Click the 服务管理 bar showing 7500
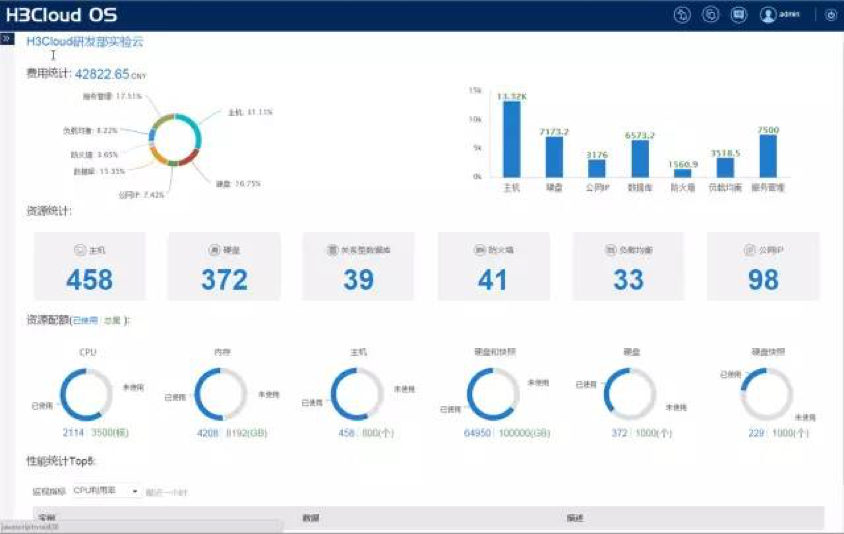The height and width of the screenshot is (534, 844). tap(767, 155)
